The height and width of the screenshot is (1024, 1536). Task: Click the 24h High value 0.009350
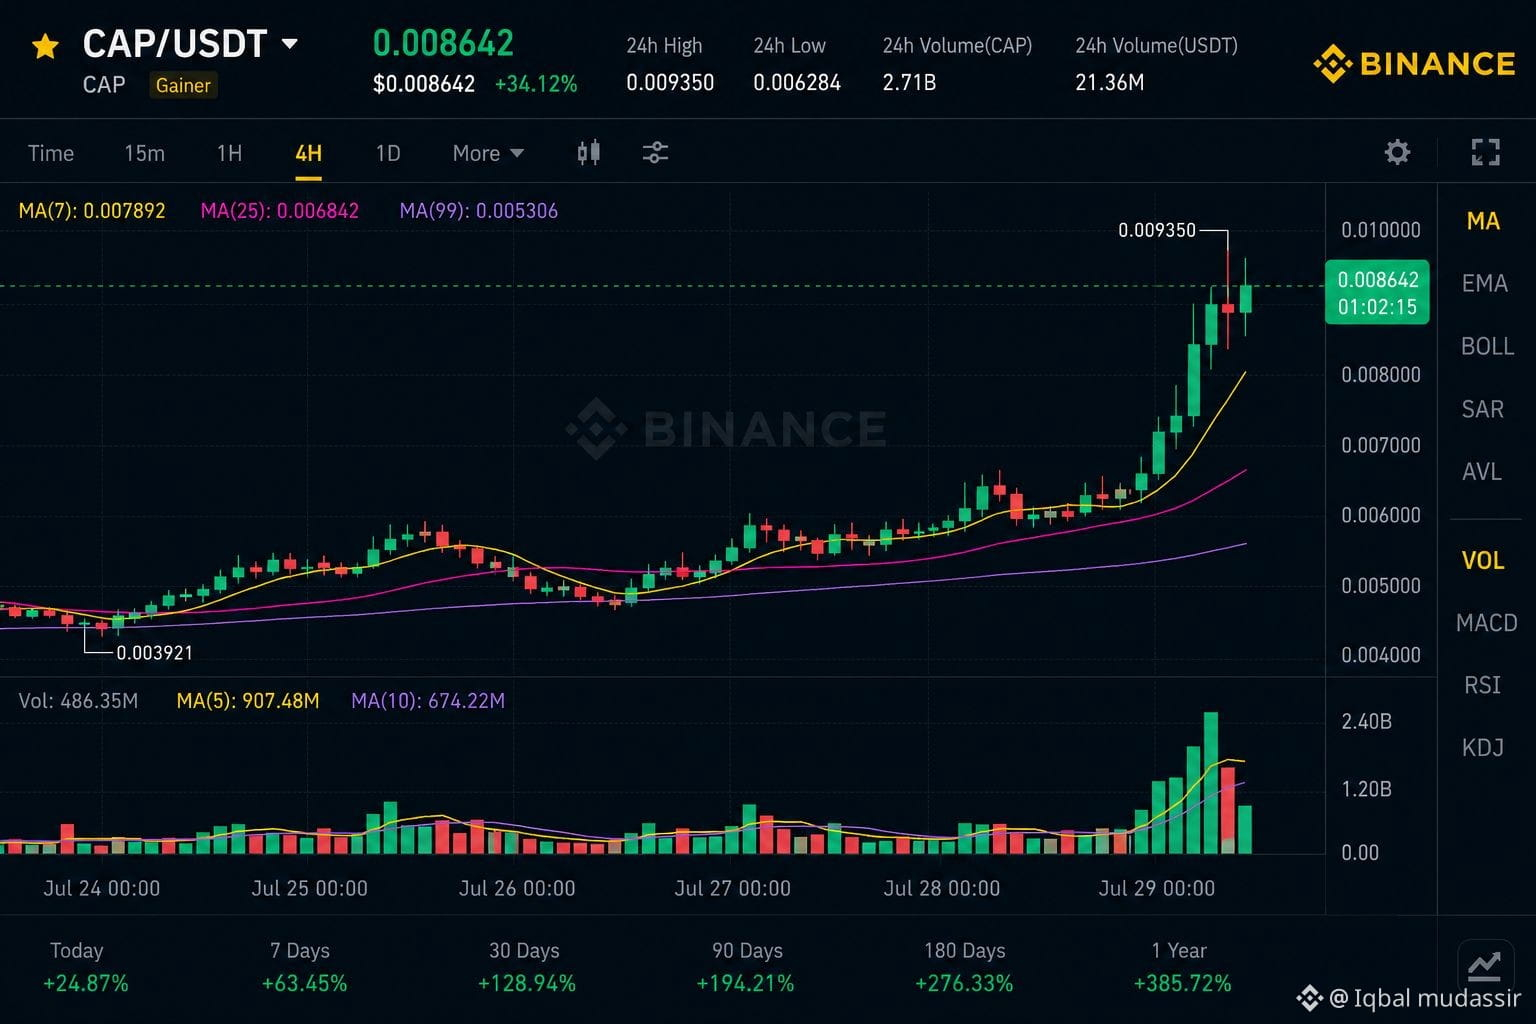(670, 83)
